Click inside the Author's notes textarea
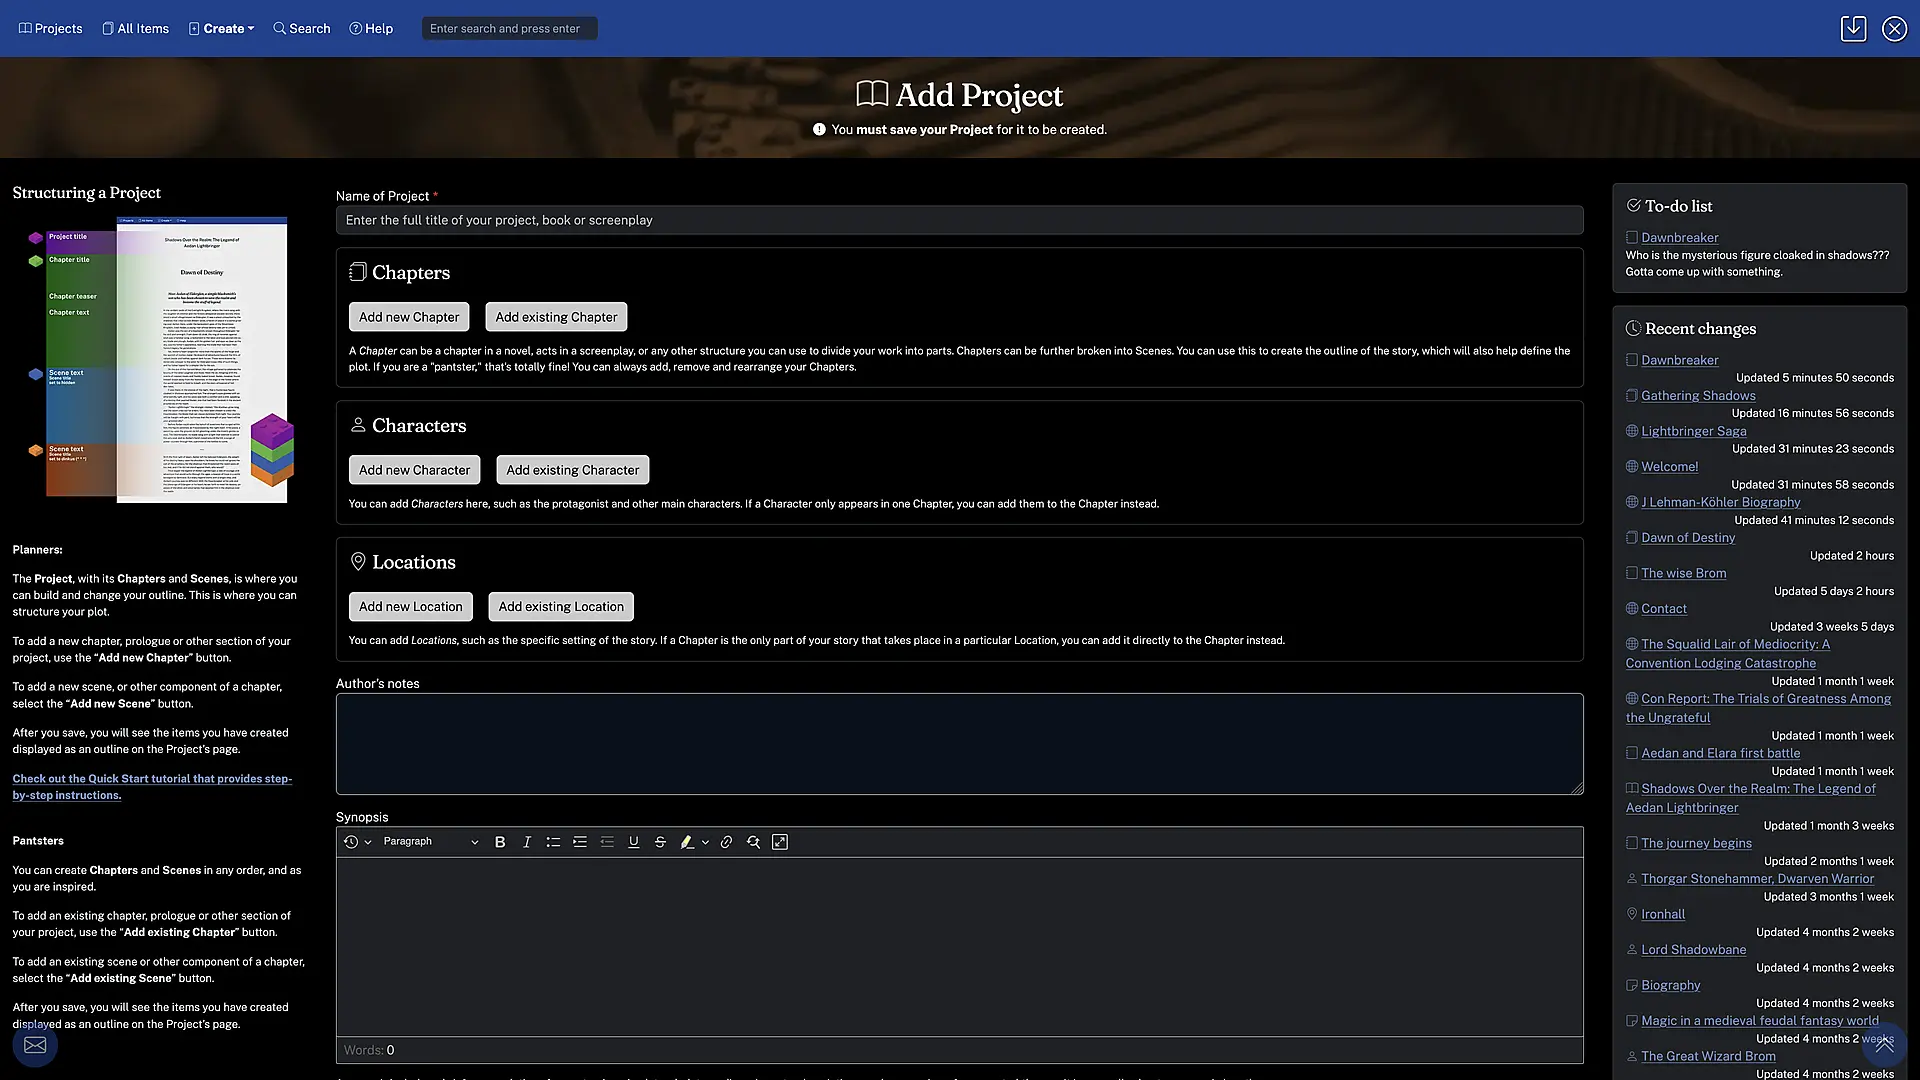This screenshot has width=1920, height=1080. click(959, 744)
